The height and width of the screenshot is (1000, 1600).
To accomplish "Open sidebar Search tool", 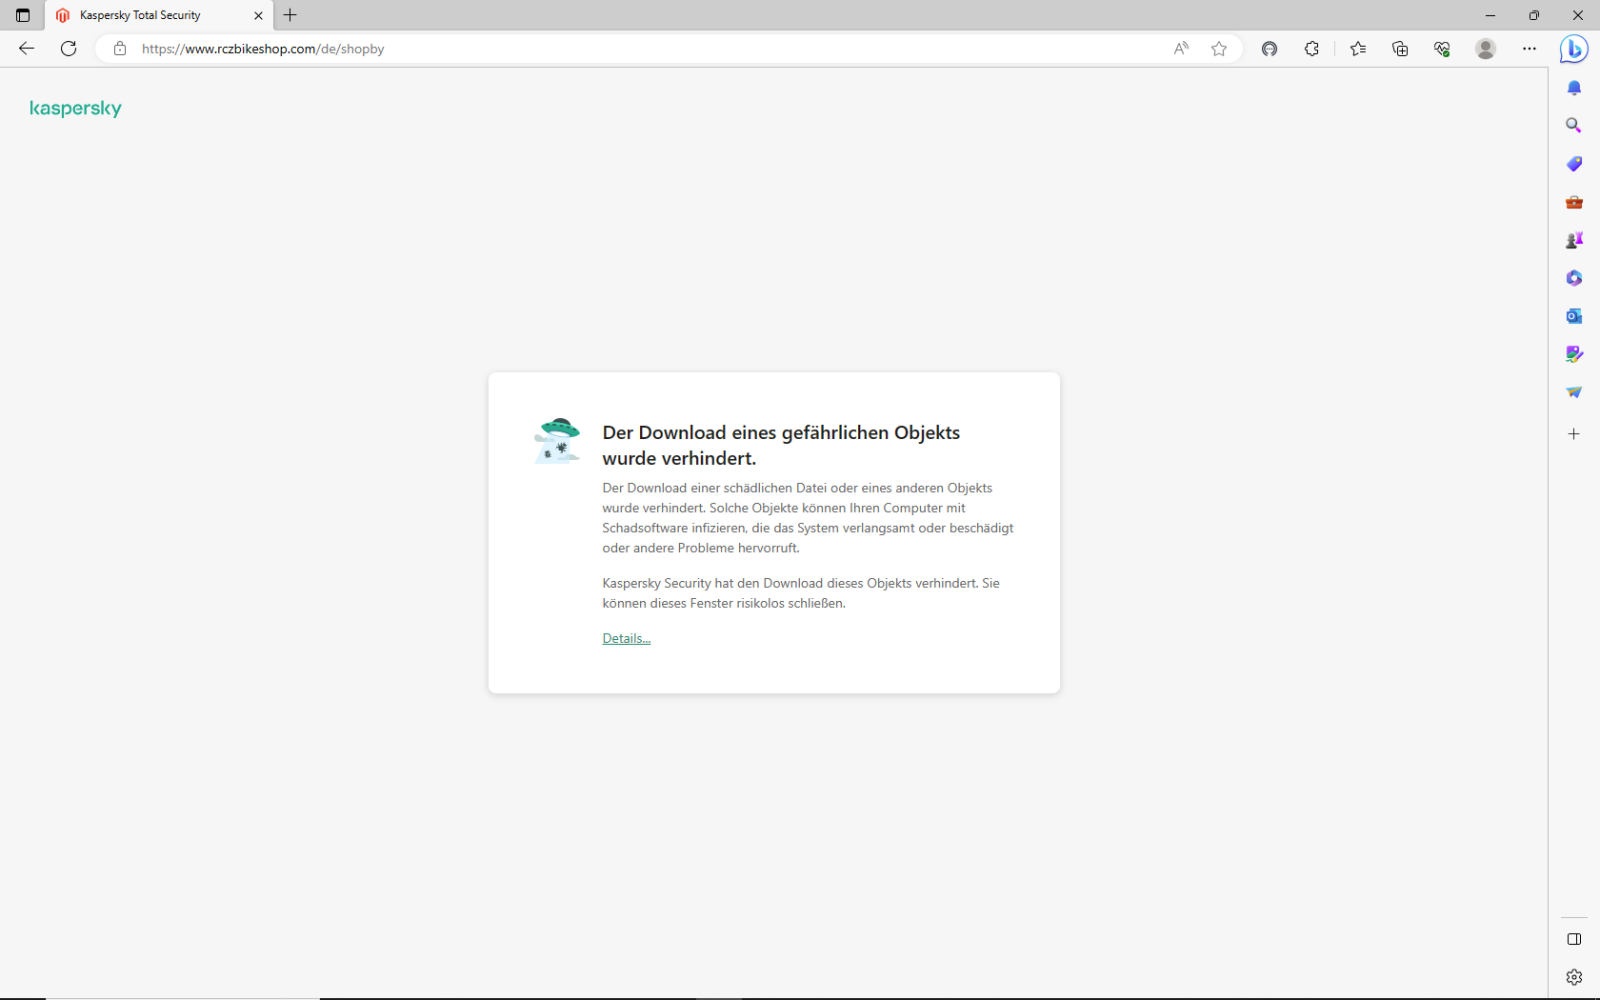I will (1574, 125).
